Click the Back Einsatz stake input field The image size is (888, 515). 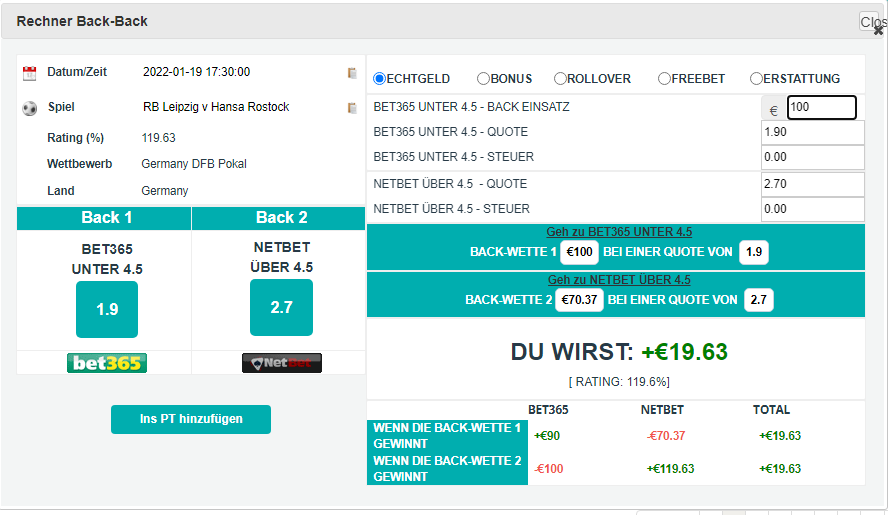point(822,107)
